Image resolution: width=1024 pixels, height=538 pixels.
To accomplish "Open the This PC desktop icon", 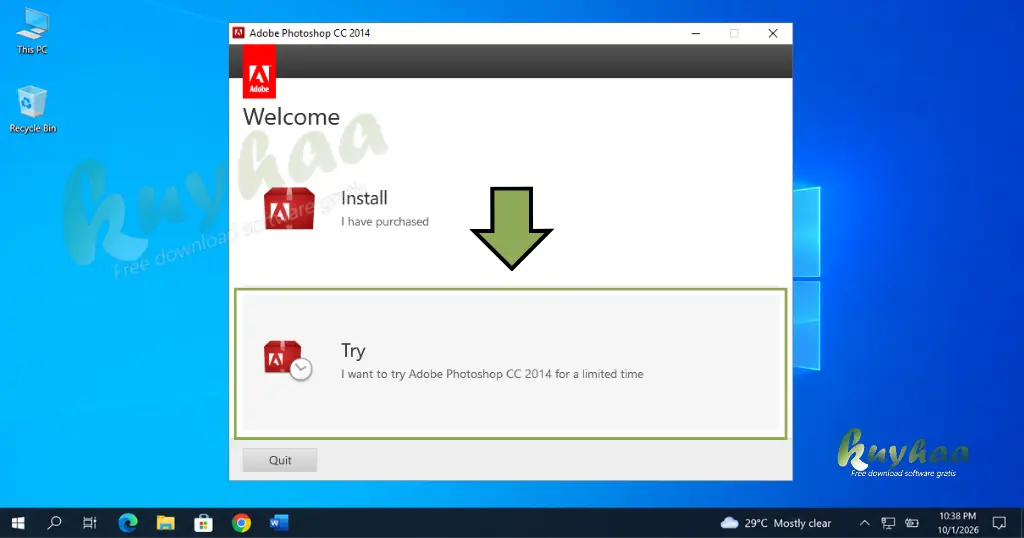I will point(32,31).
